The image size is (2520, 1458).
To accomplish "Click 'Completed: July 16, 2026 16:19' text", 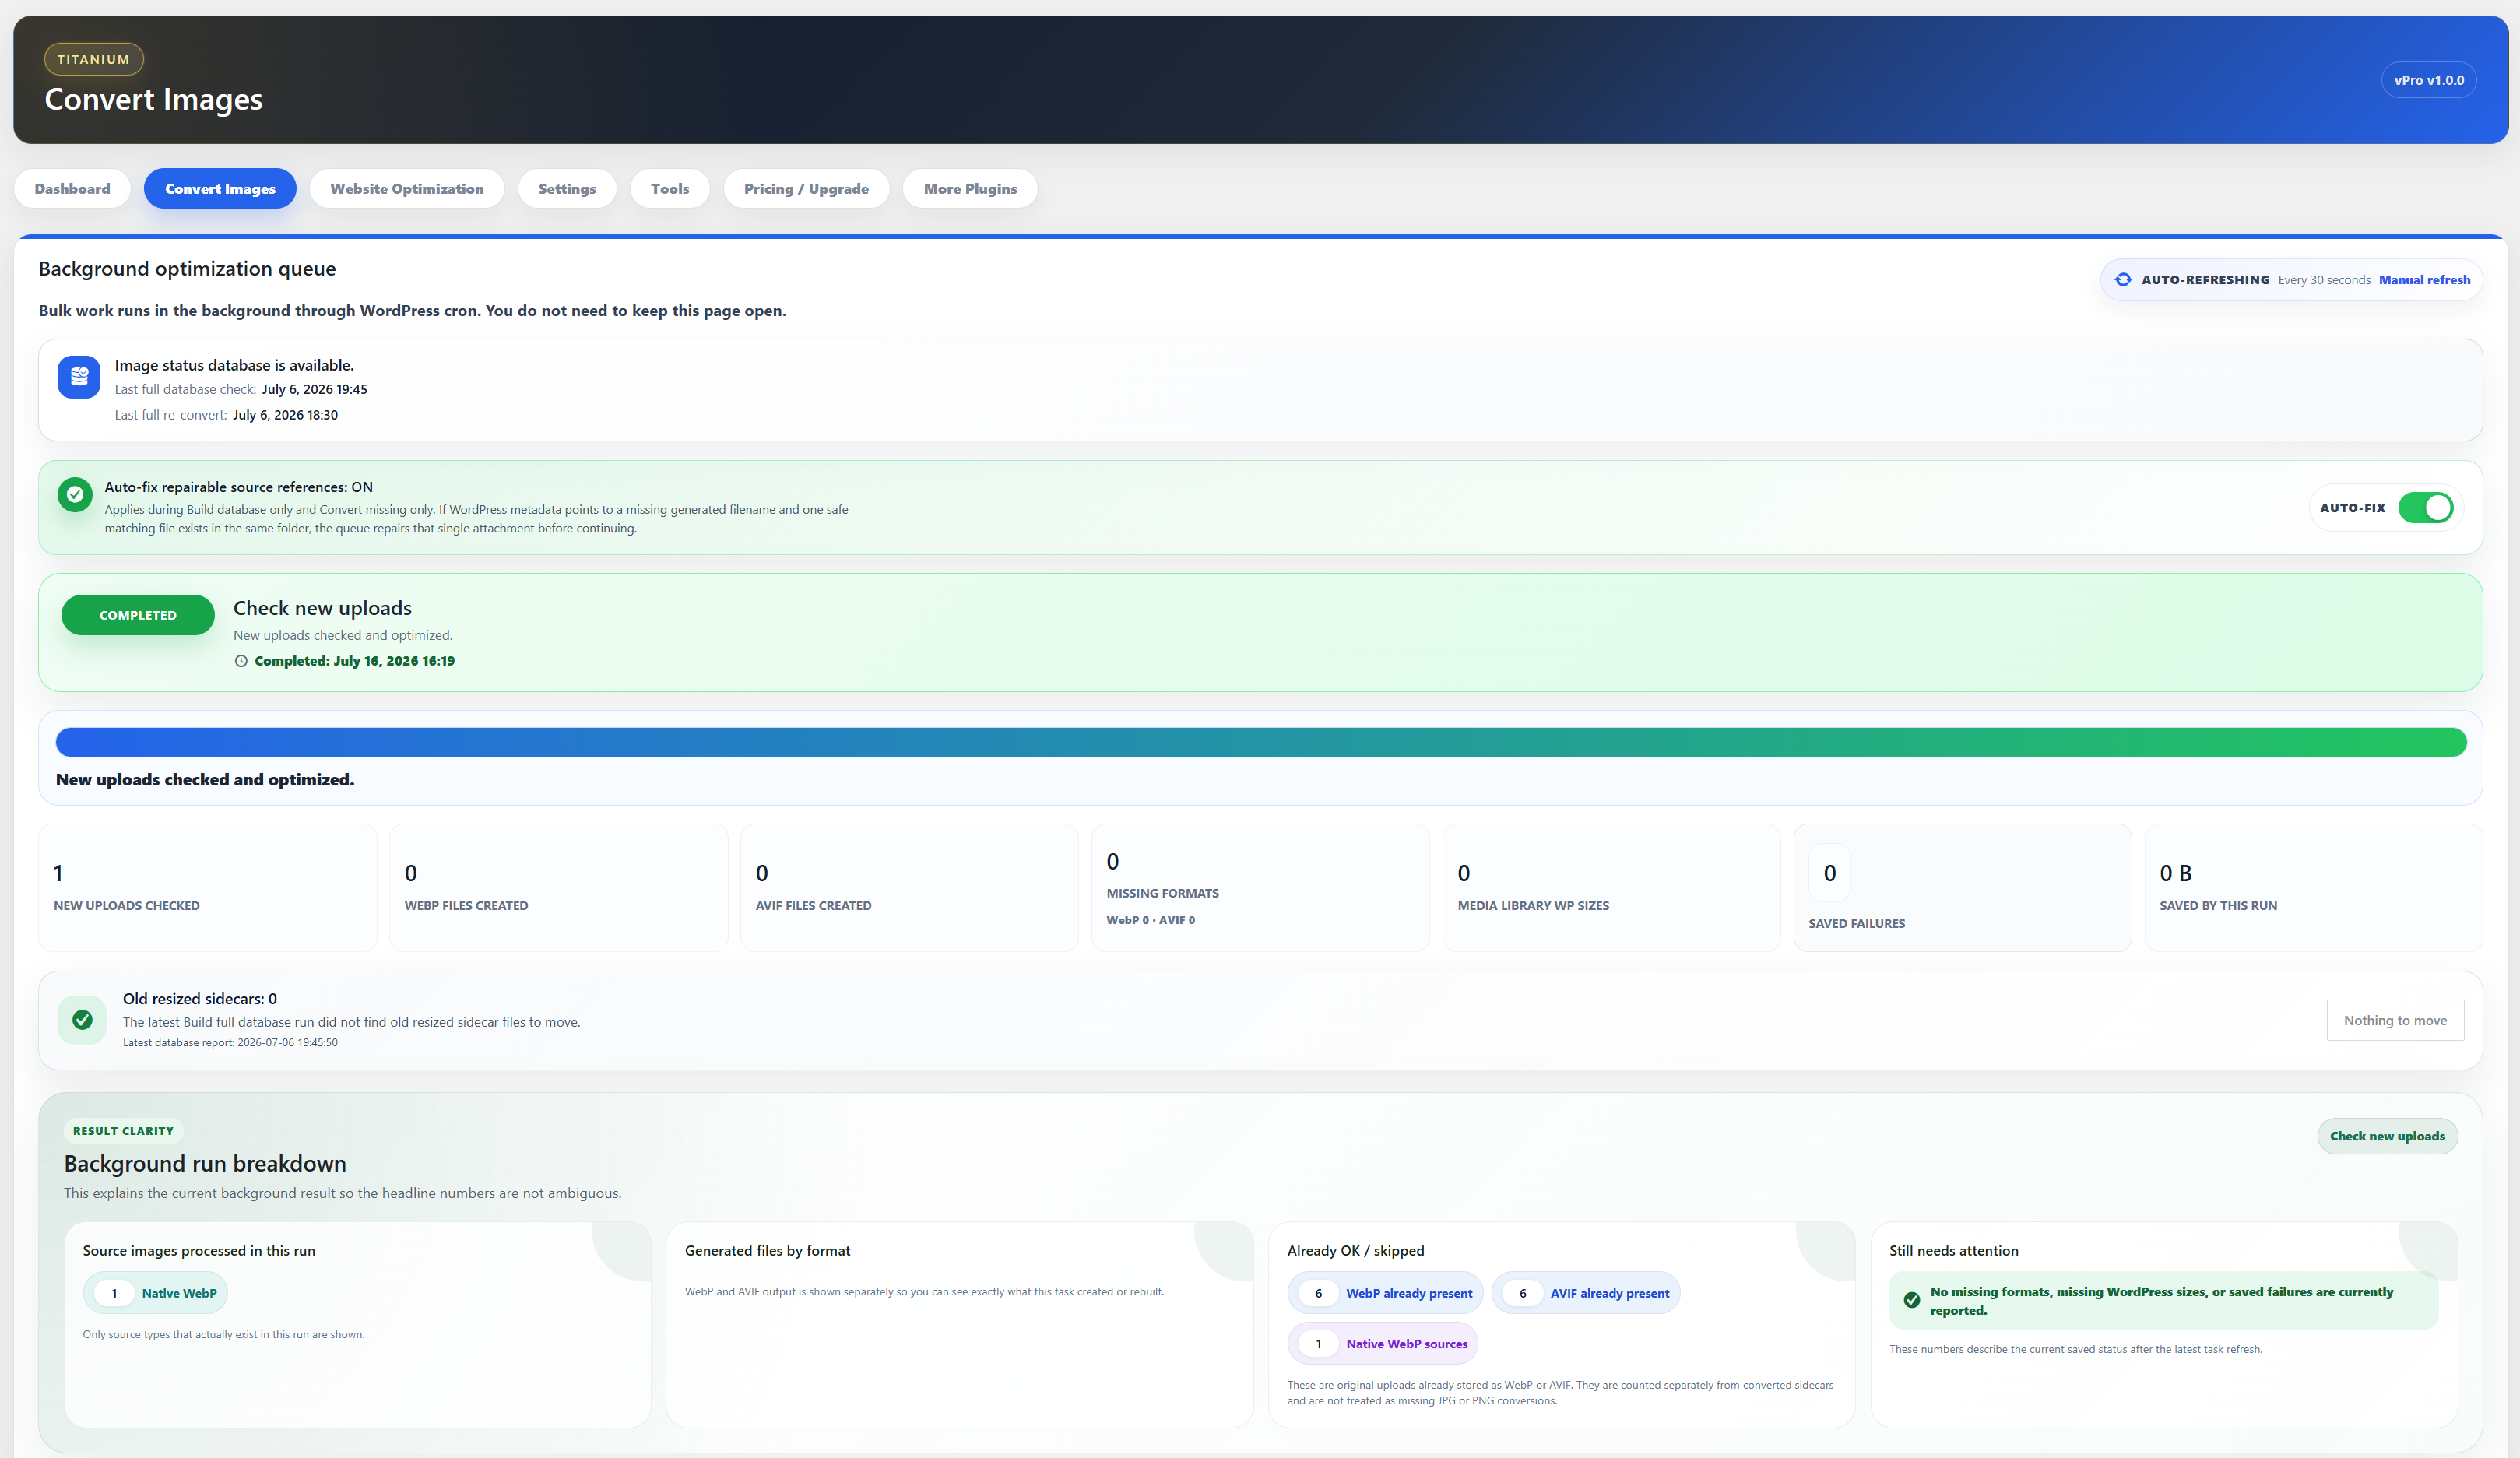I will 354,661.
